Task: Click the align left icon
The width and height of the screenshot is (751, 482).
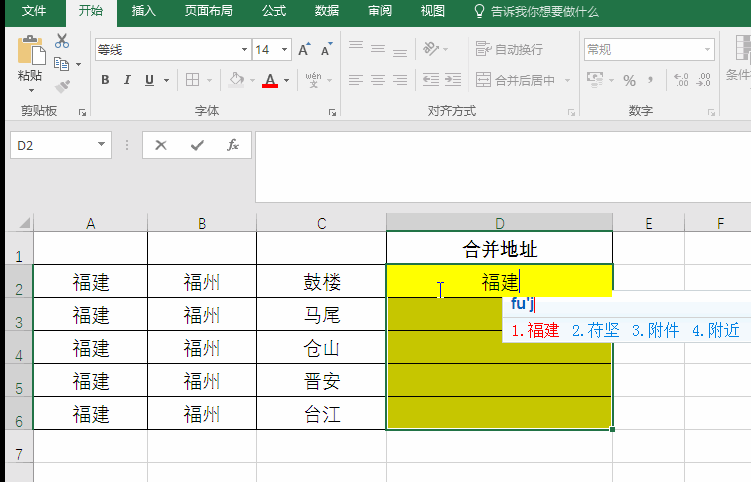Action: 356,80
